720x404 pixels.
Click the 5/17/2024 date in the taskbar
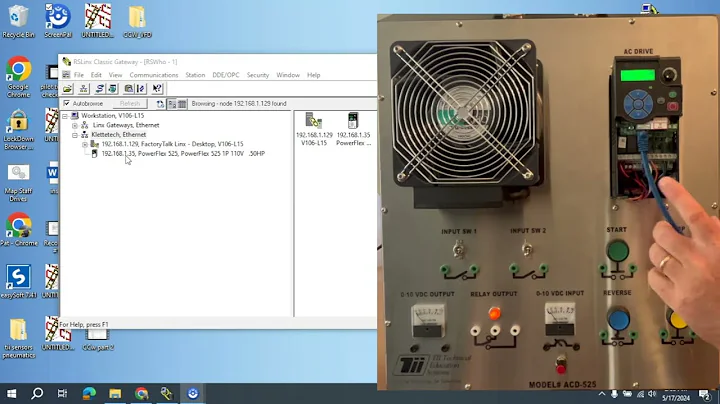tap(676, 398)
